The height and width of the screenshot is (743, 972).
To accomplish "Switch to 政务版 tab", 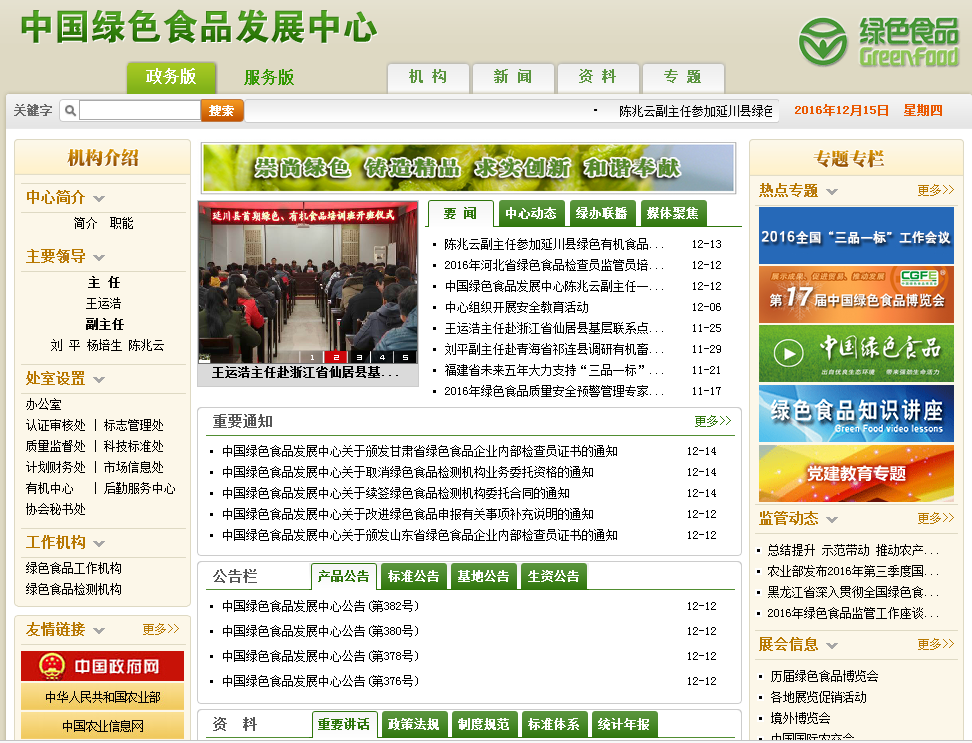I will (171, 77).
